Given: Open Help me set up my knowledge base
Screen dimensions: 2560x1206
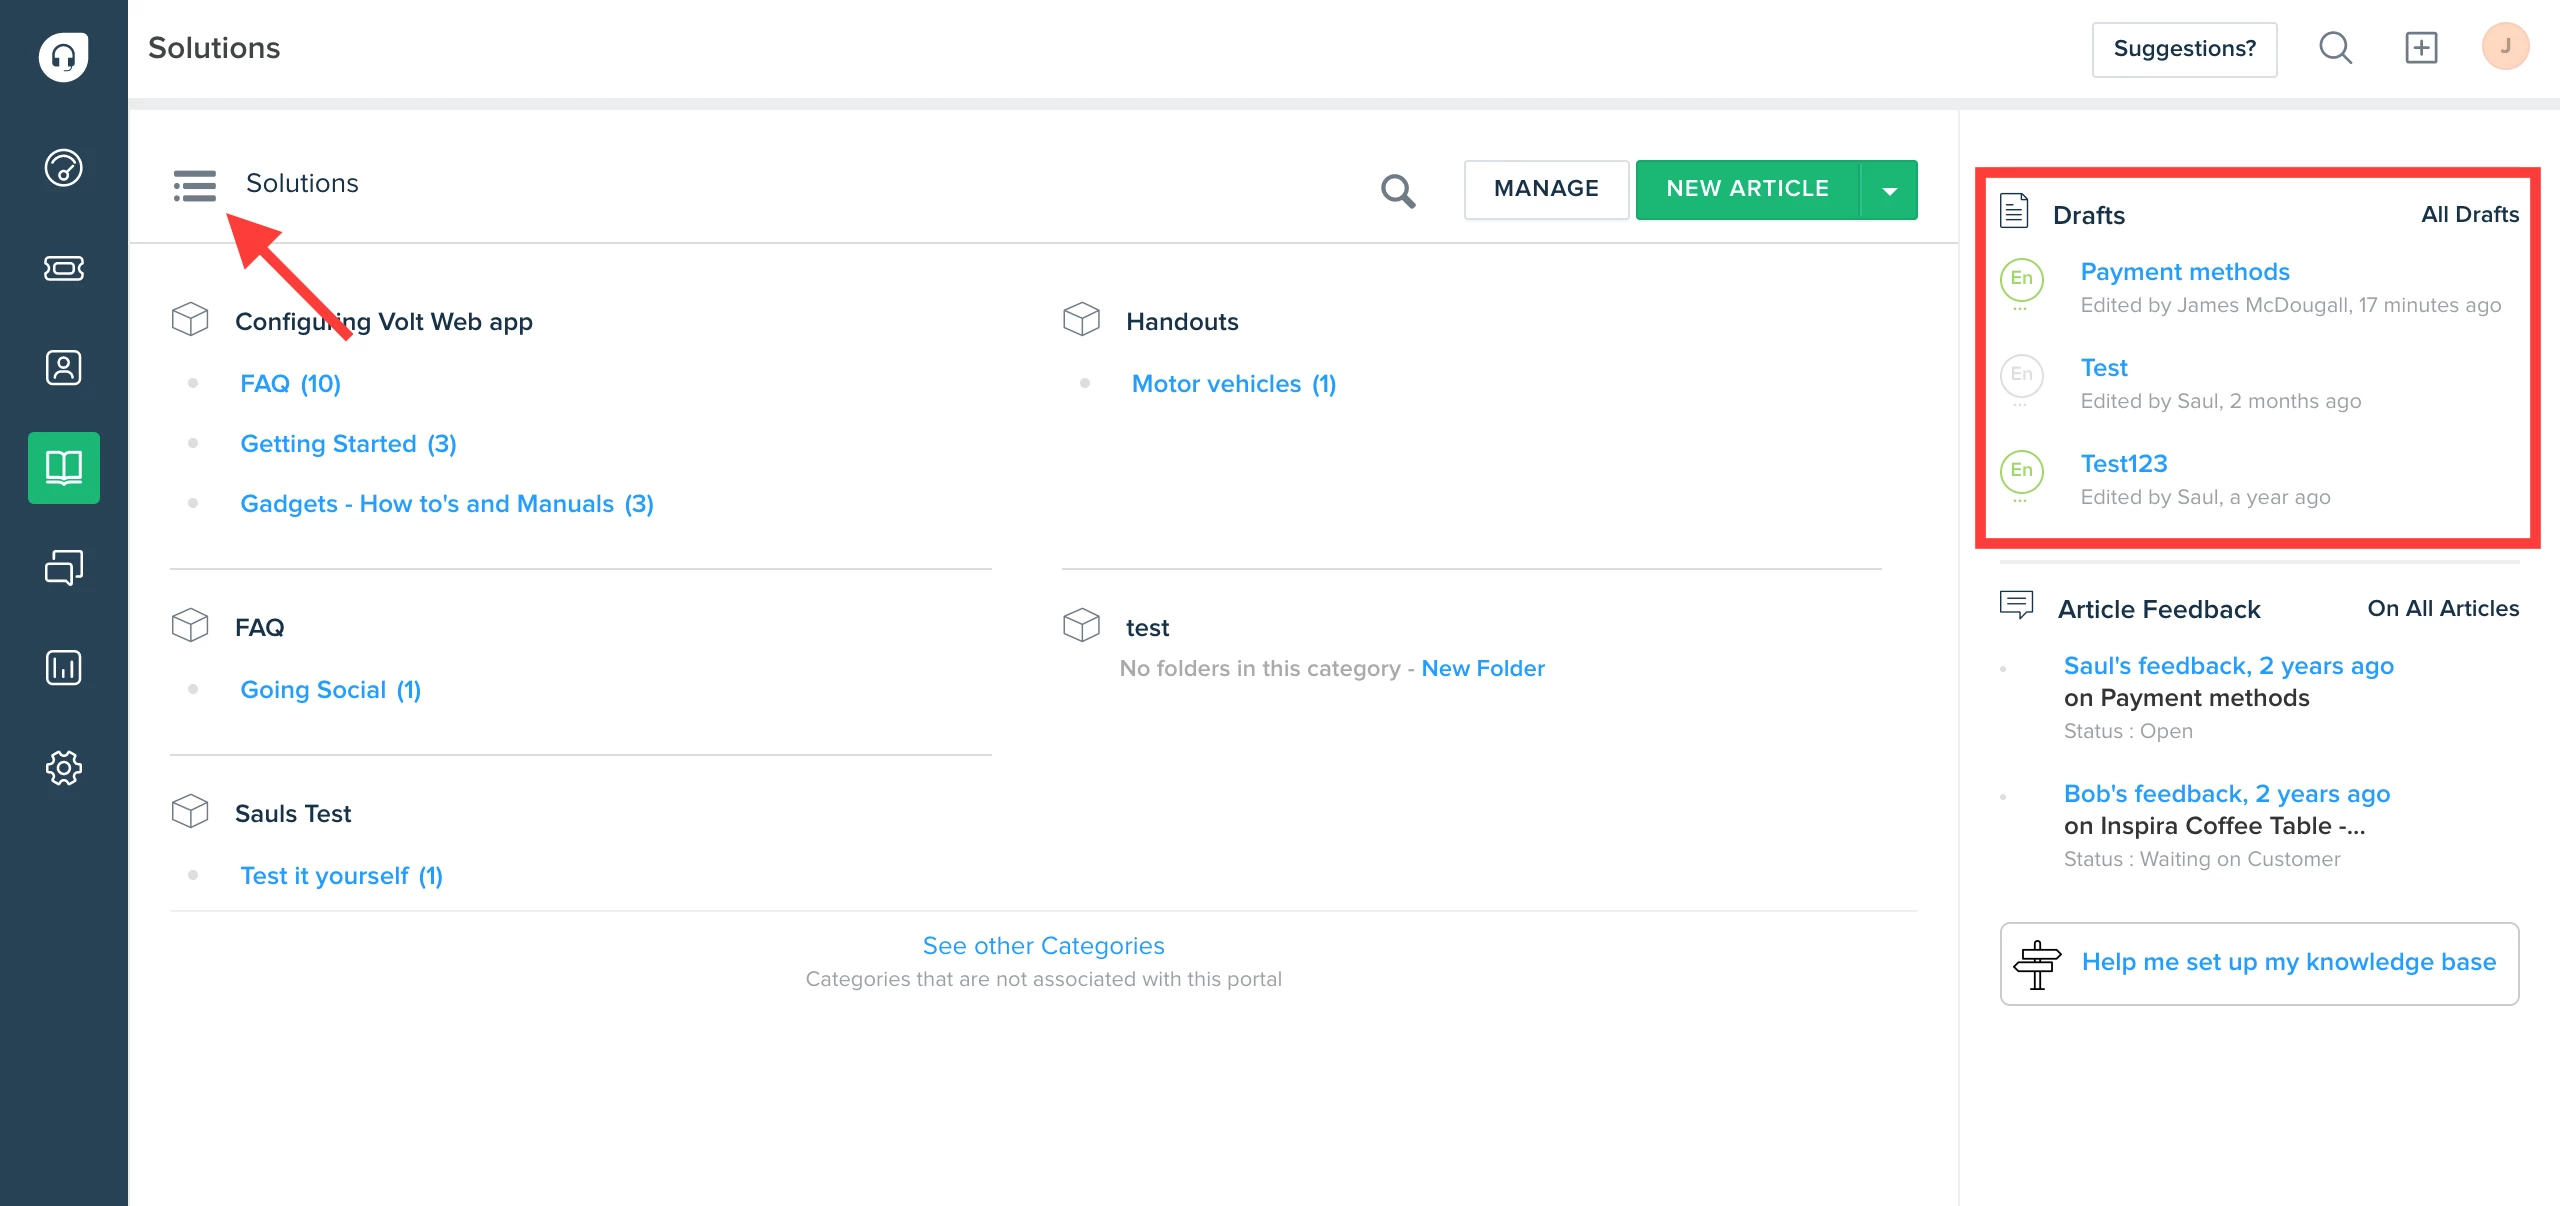Looking at the screenshot, I should click(x=2259, y=963).
